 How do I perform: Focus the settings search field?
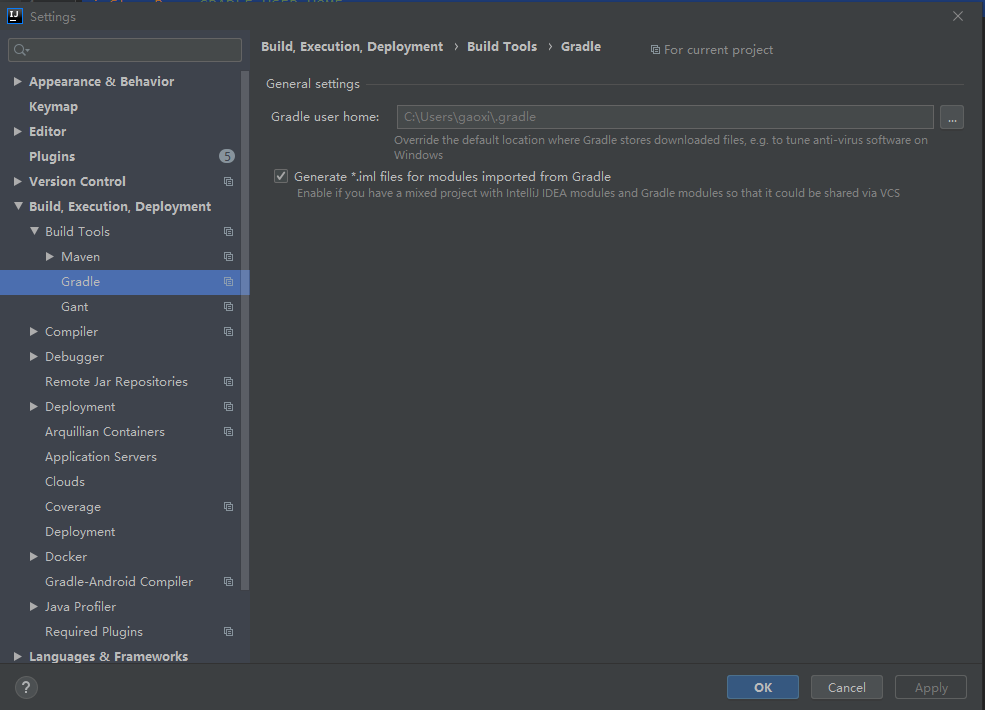(125, 50)
